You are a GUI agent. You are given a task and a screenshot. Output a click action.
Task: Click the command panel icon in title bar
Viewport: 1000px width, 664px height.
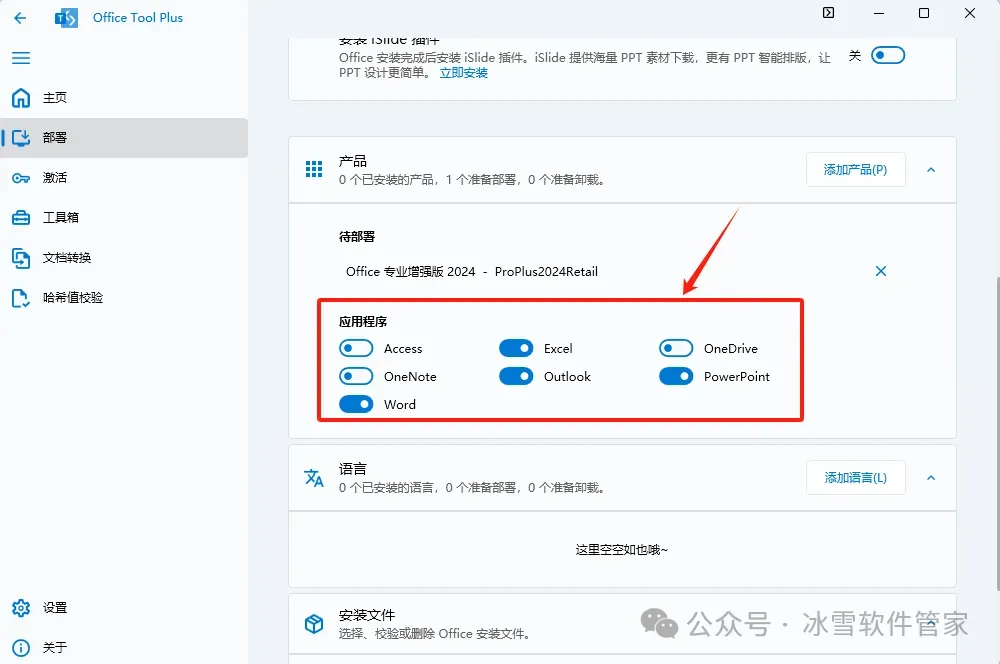(x=828, y=13)
